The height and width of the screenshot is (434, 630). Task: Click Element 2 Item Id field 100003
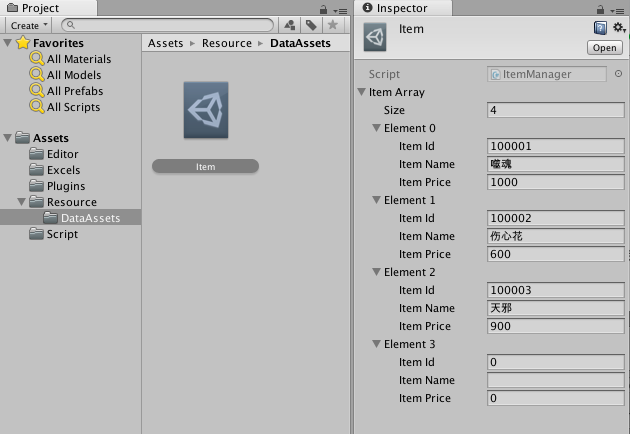coord(556,290)
